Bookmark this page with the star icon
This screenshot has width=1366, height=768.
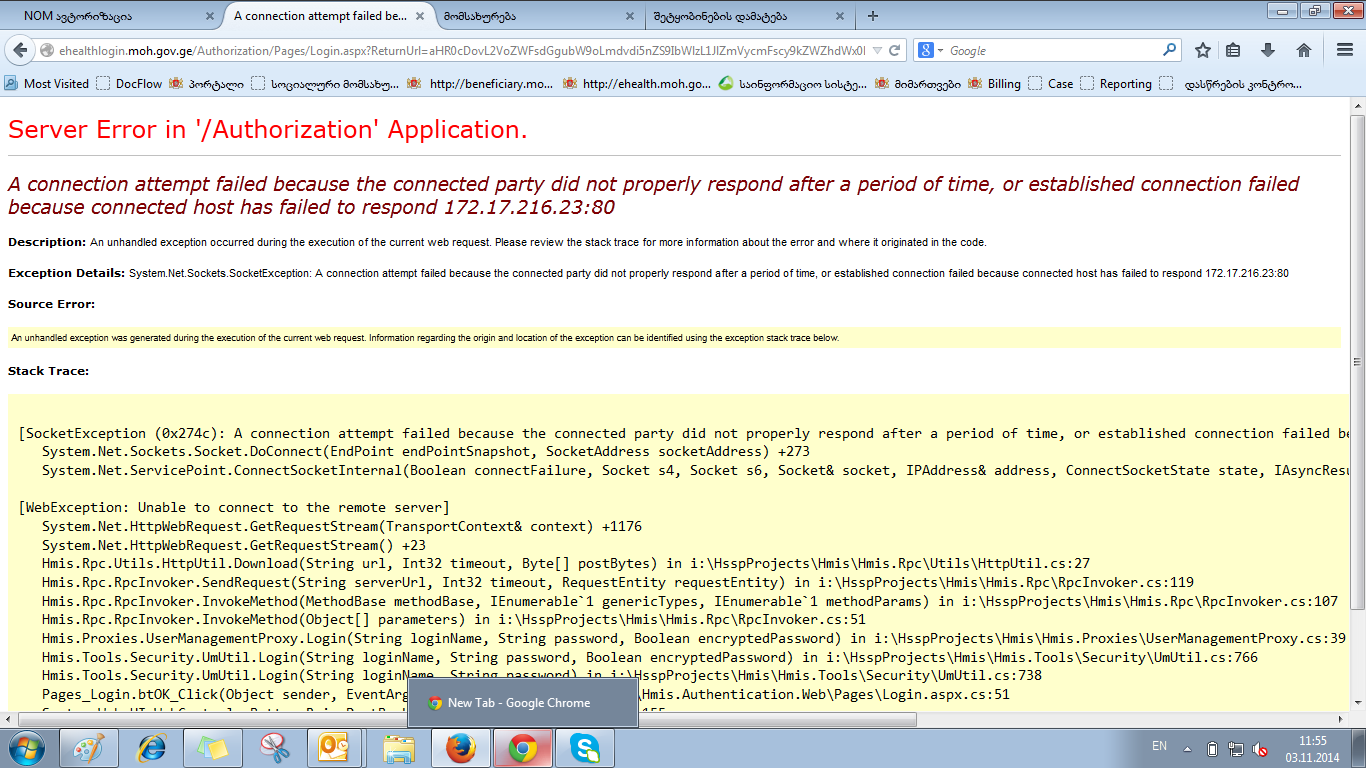click(1203, 50)
